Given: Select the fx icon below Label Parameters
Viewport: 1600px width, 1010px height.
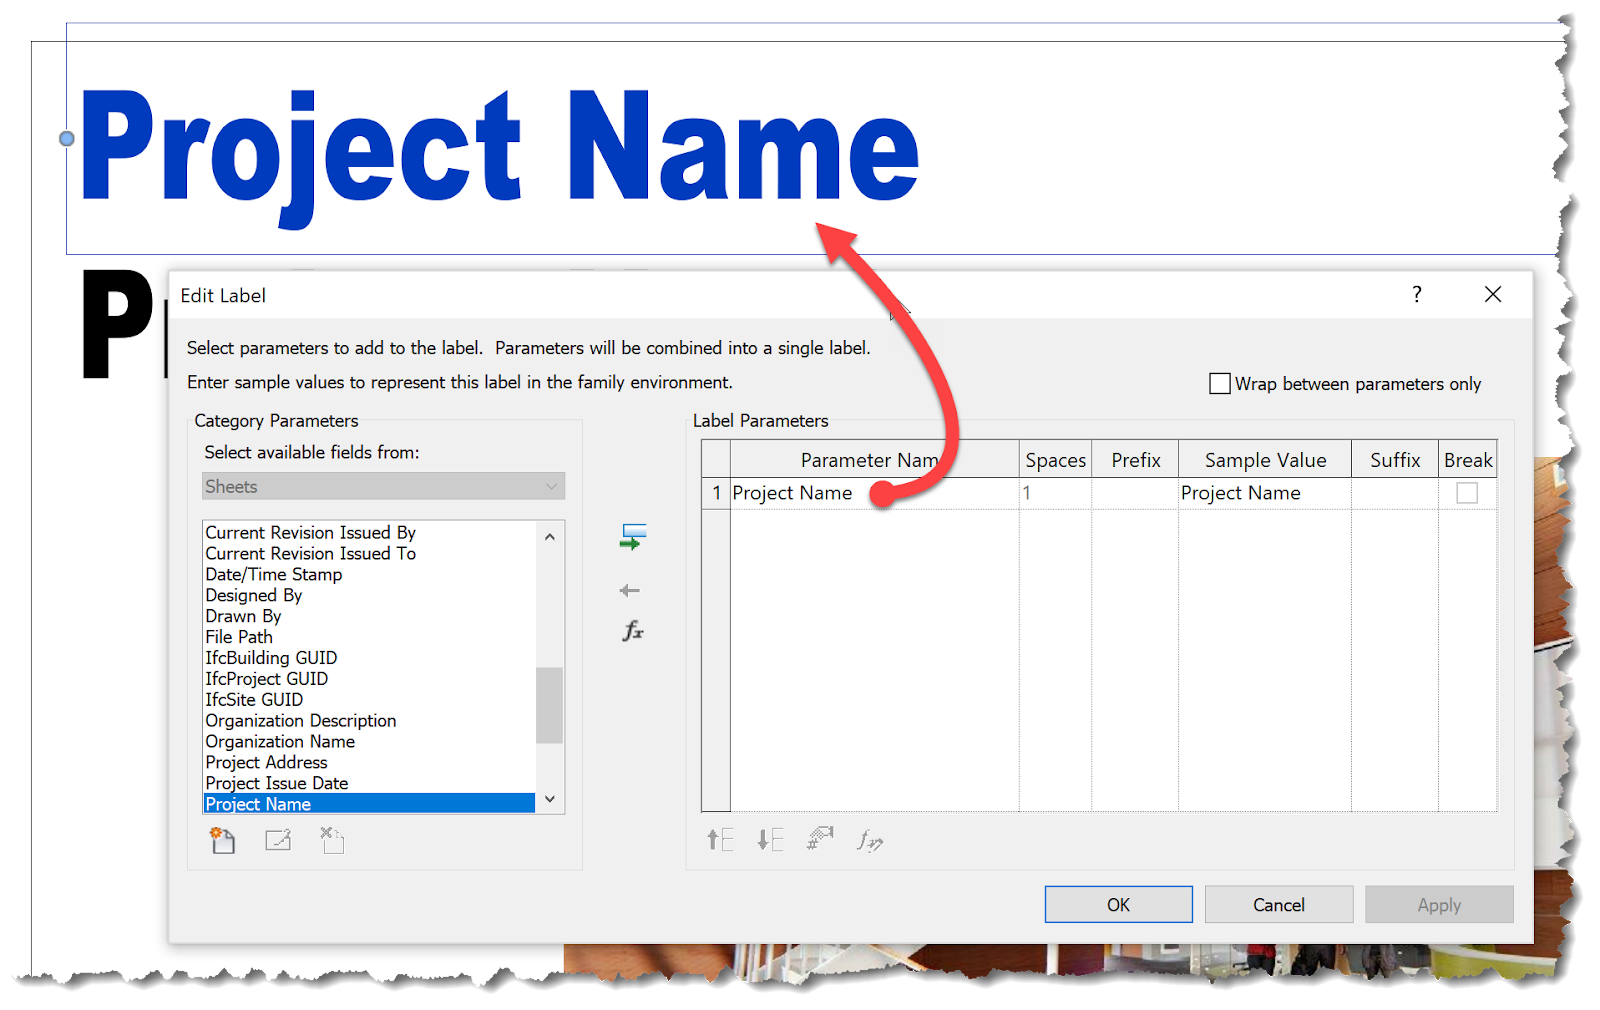Looking at the screenshot, I should point(868,843).
